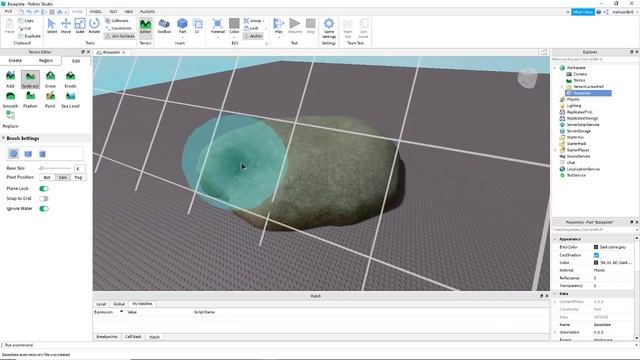The image size is (640, 360).
Task: Open the Terrain Editor from ribbon
Action: tap(145, 26)
